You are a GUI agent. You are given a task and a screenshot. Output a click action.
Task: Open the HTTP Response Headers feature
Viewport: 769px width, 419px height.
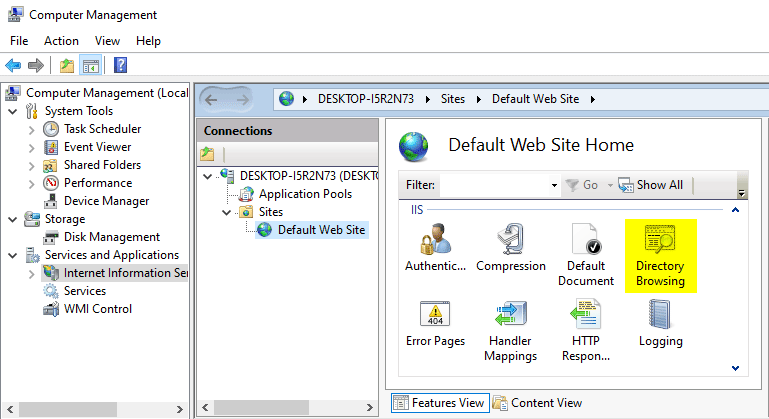tap(586, 331)
